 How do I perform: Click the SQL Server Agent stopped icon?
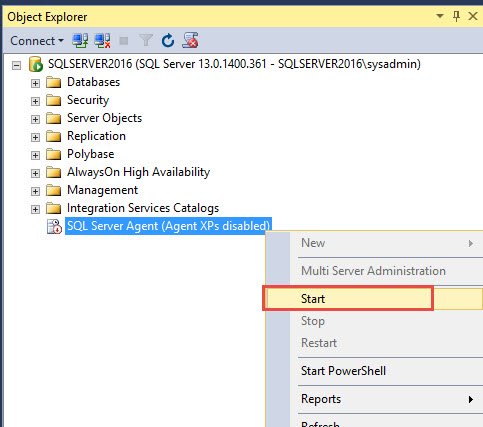[54, 226]
